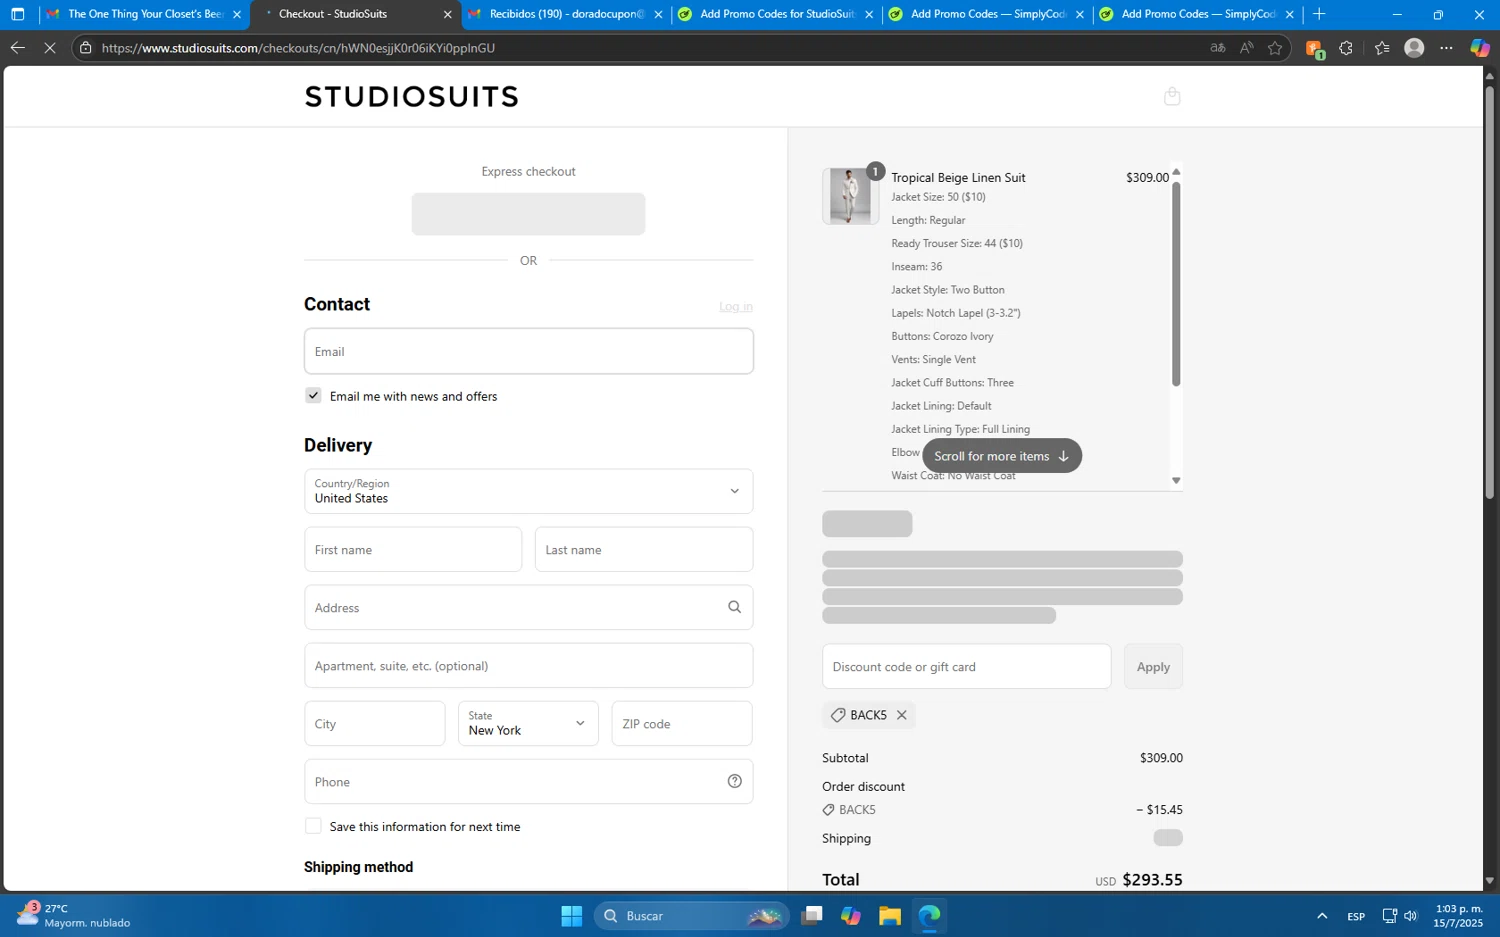1500x937 pixels.
Task: Click the browser address bar URL
Action: [298, 48]
